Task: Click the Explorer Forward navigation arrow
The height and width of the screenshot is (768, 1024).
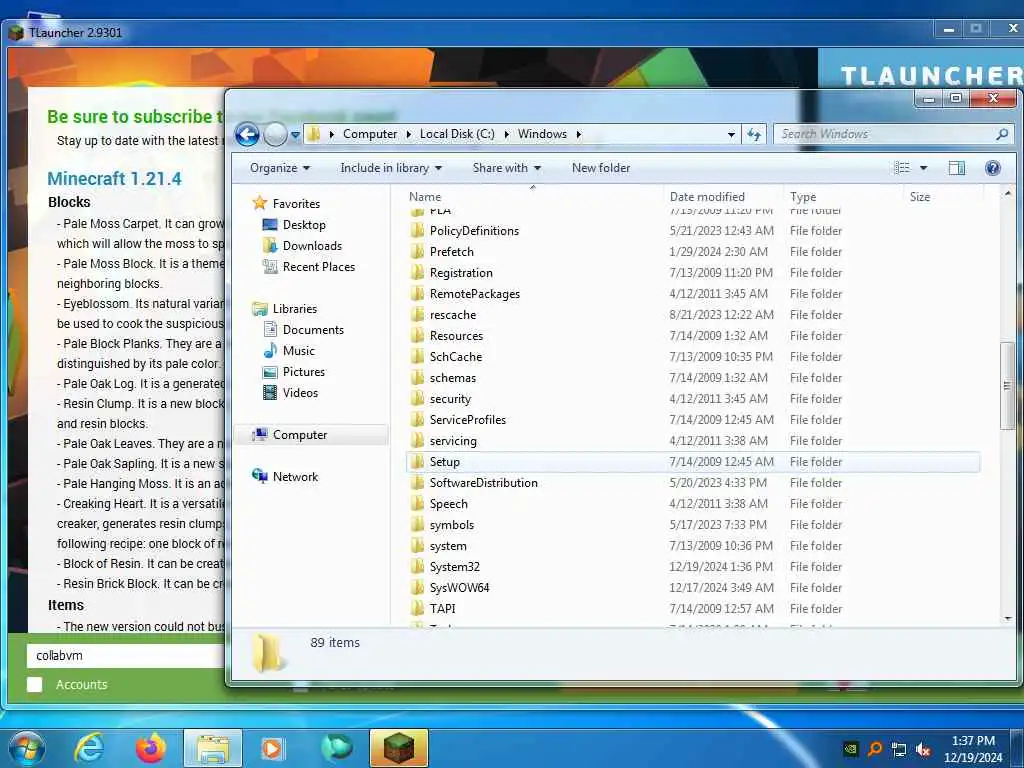Action: (x=275, y=135)
